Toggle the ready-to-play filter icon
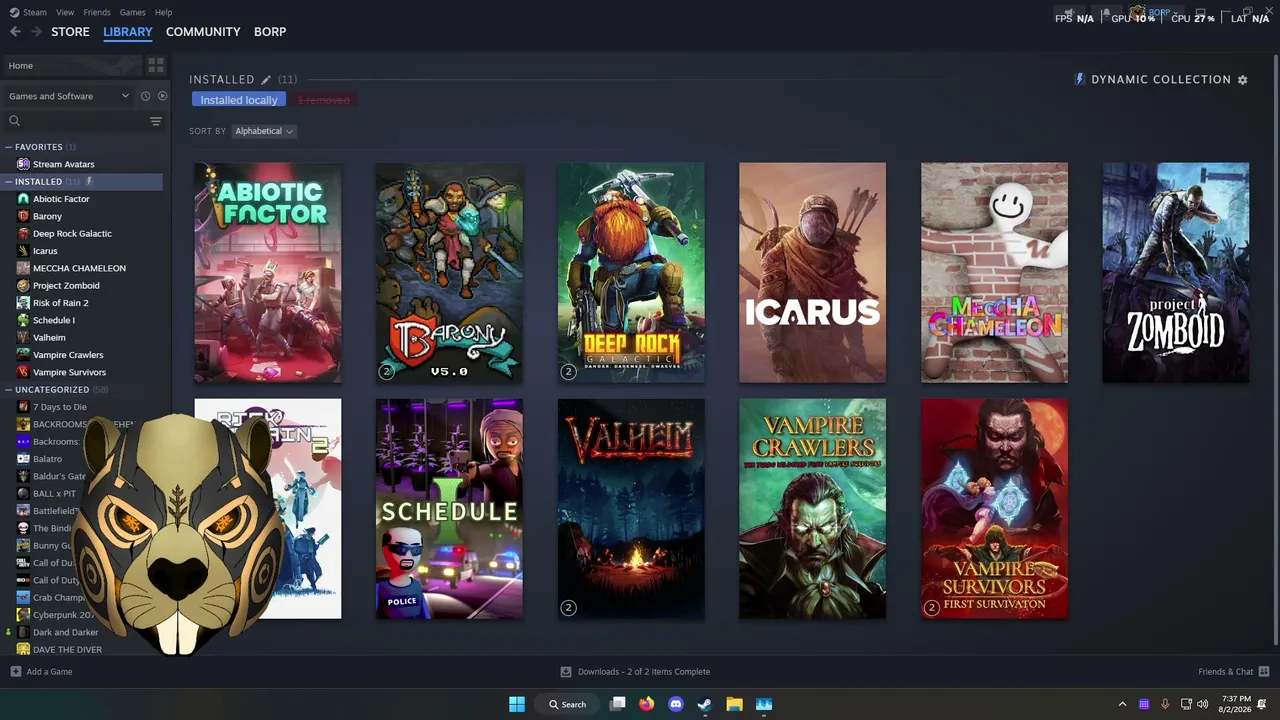The image size is (1280, 720). coord(162,96)
